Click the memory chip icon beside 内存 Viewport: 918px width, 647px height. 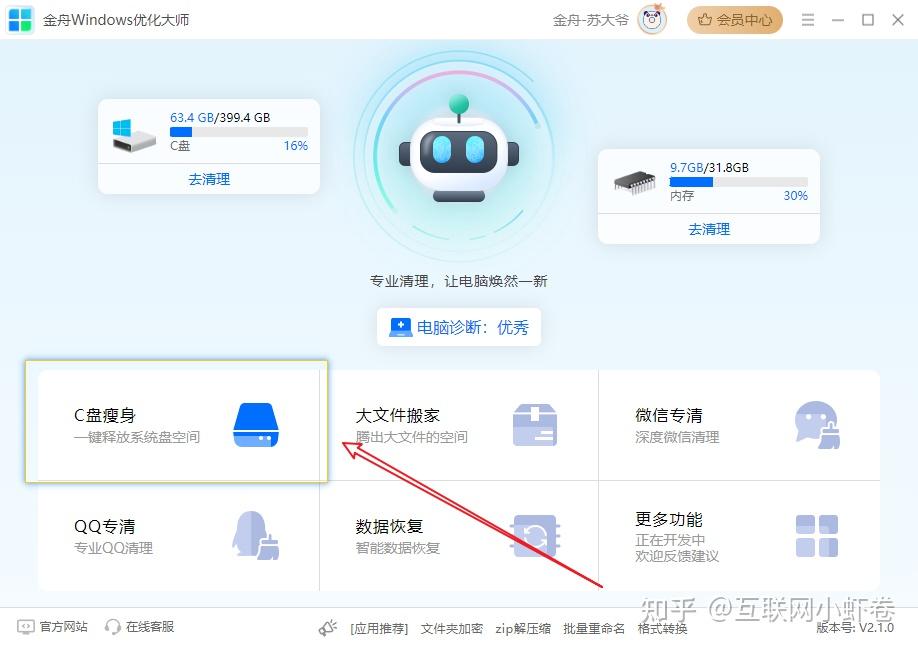(636, 183)
